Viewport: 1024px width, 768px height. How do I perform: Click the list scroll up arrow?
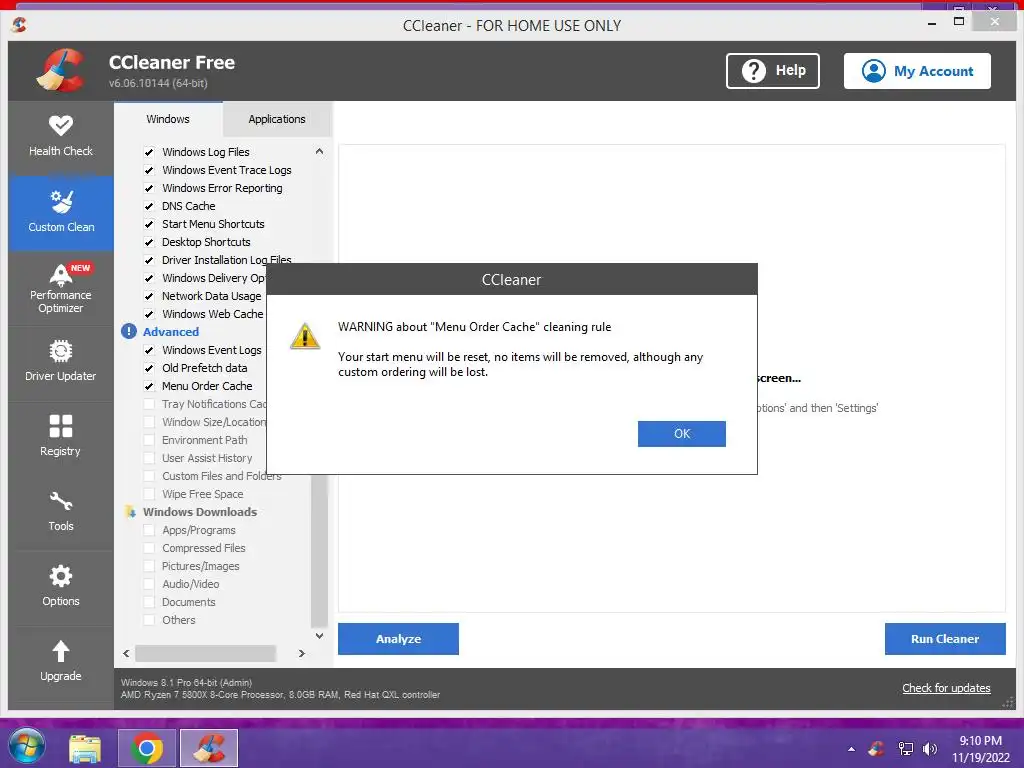click(319, 152)
